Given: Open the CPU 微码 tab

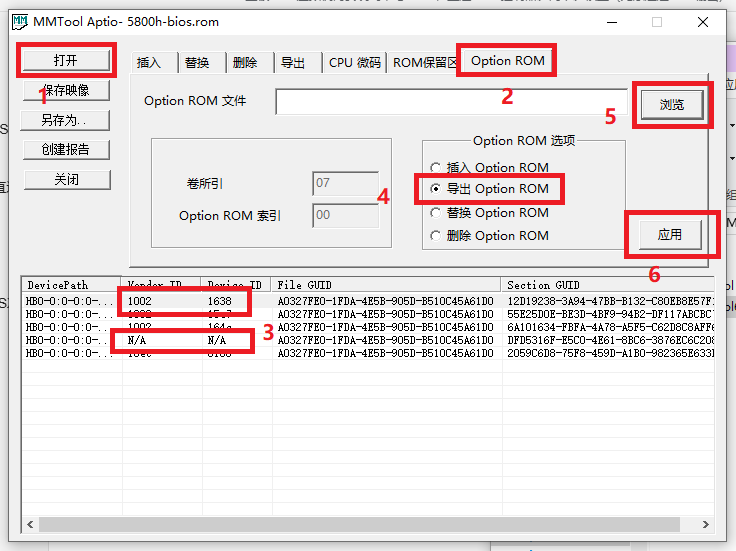Looking at the screenshot, I should [354, 63].
